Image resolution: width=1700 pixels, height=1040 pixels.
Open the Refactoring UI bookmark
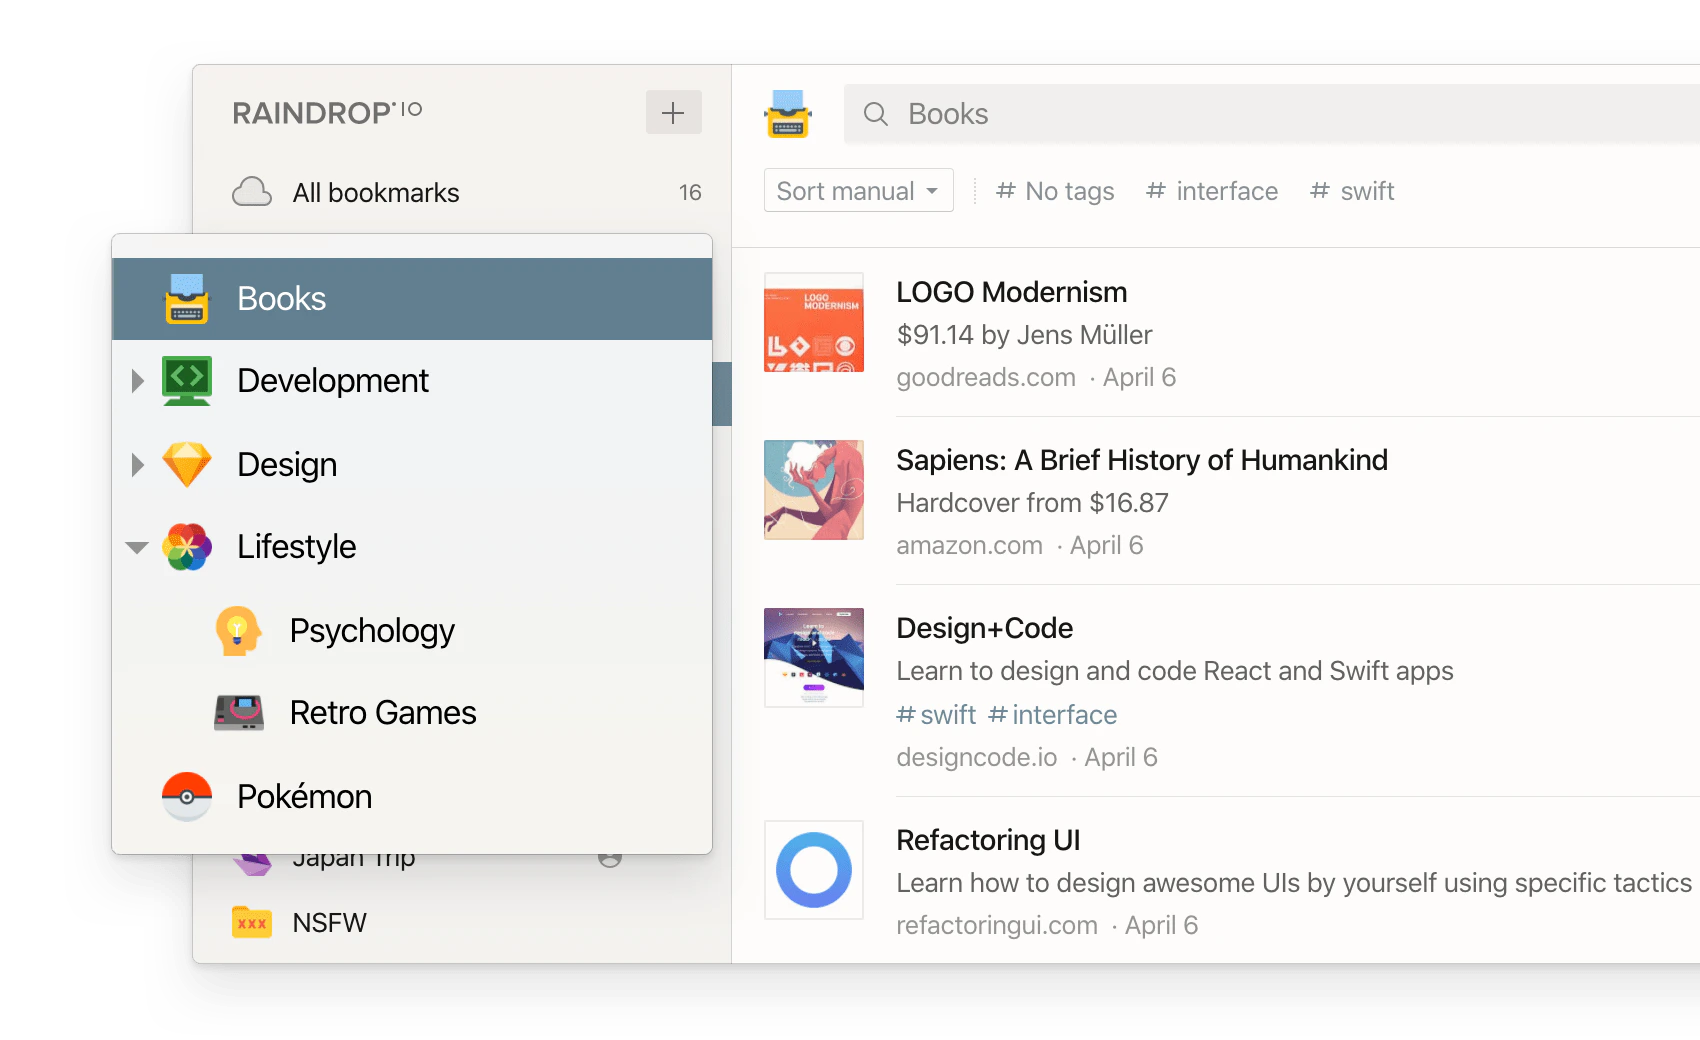pos(988,840)
